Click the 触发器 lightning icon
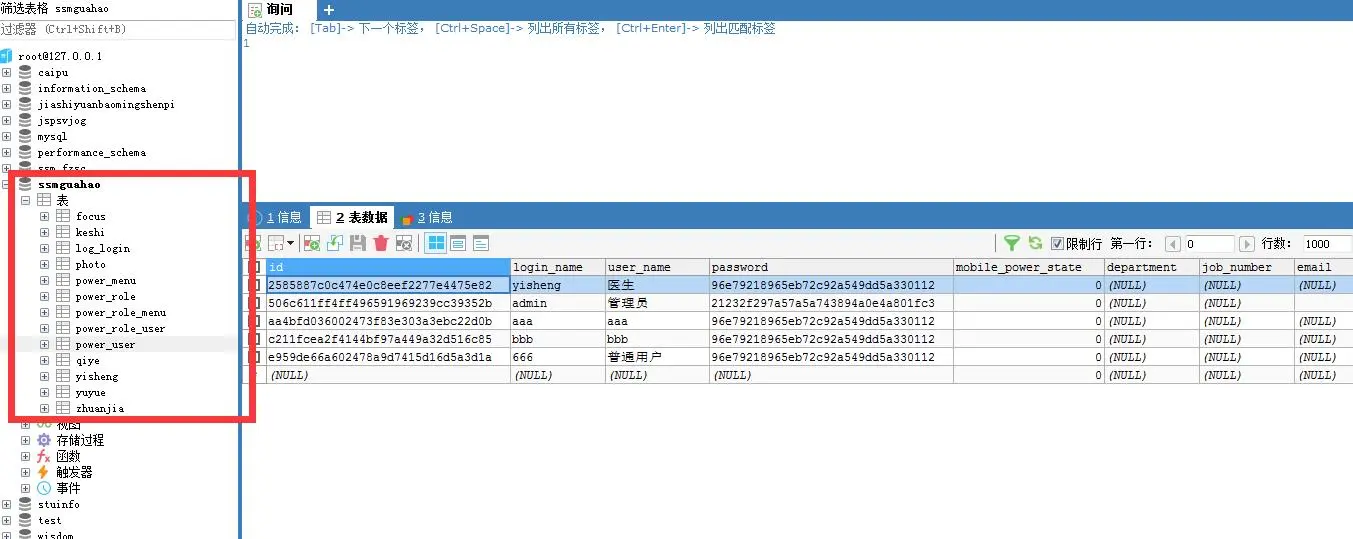This screenshot has width=1353, height=539. [x=44, y=472]
